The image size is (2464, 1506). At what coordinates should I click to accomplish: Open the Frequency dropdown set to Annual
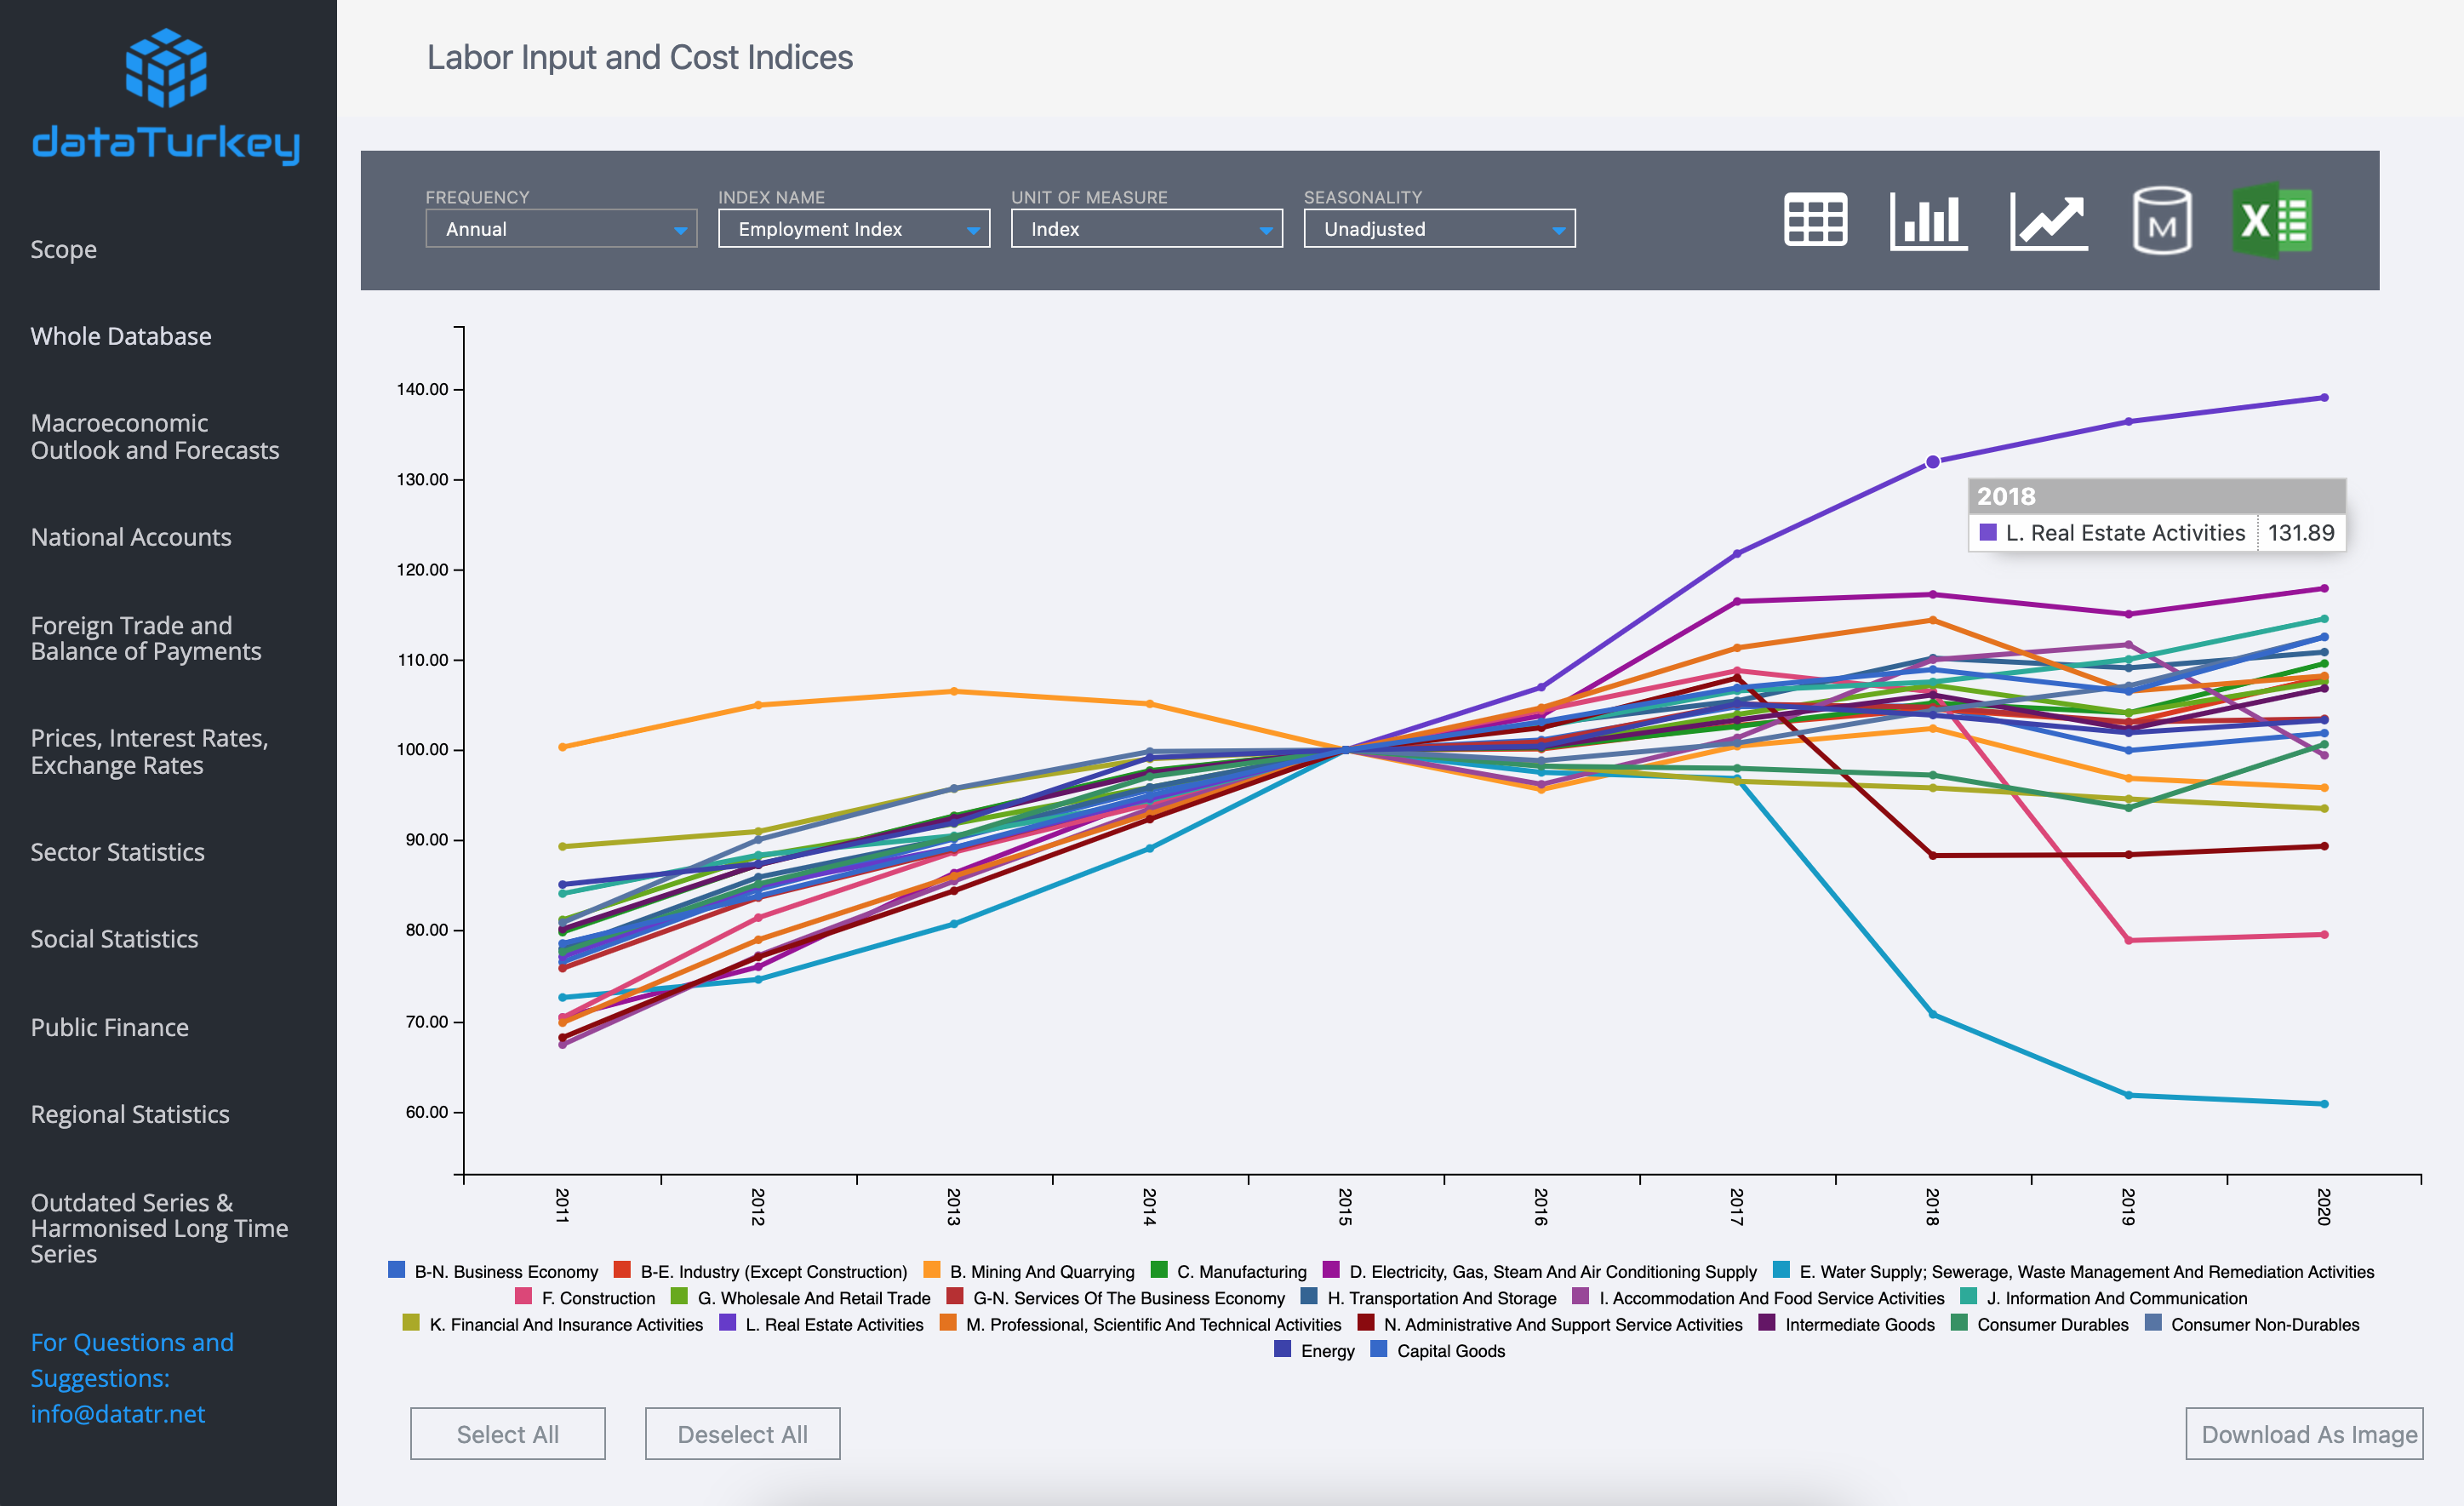(561, 229)
